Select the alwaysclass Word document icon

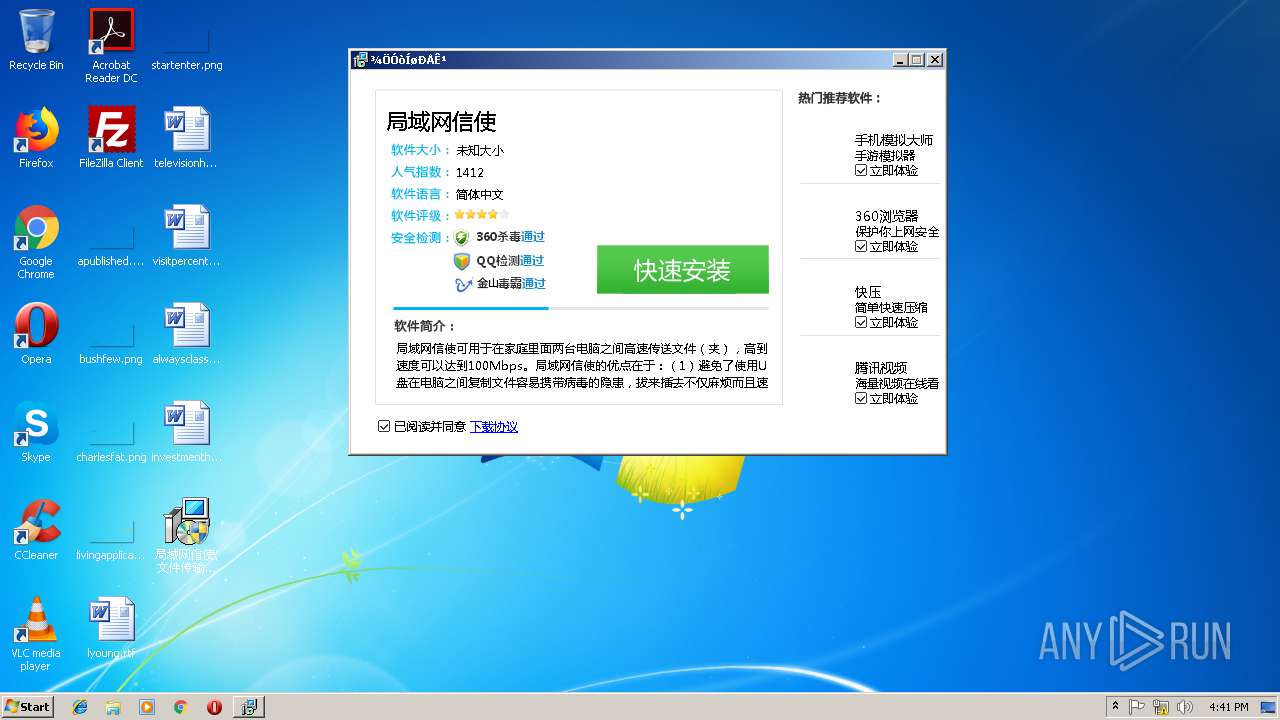pyautogui.click(x=186, y=335)
